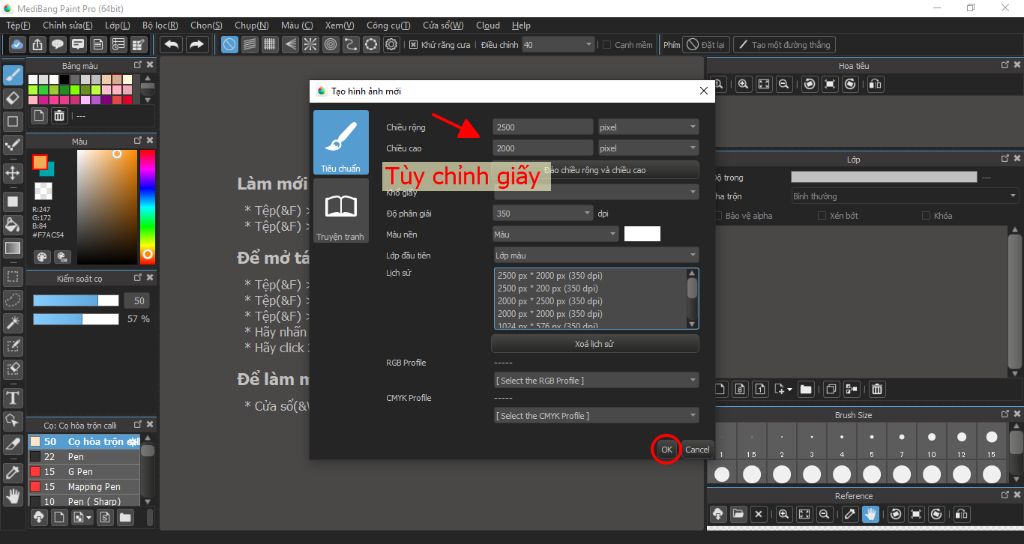Viewport: 1024px width, 544px height.
Task: Open the Màu nền background dropdown
Action: coord(555,234)
